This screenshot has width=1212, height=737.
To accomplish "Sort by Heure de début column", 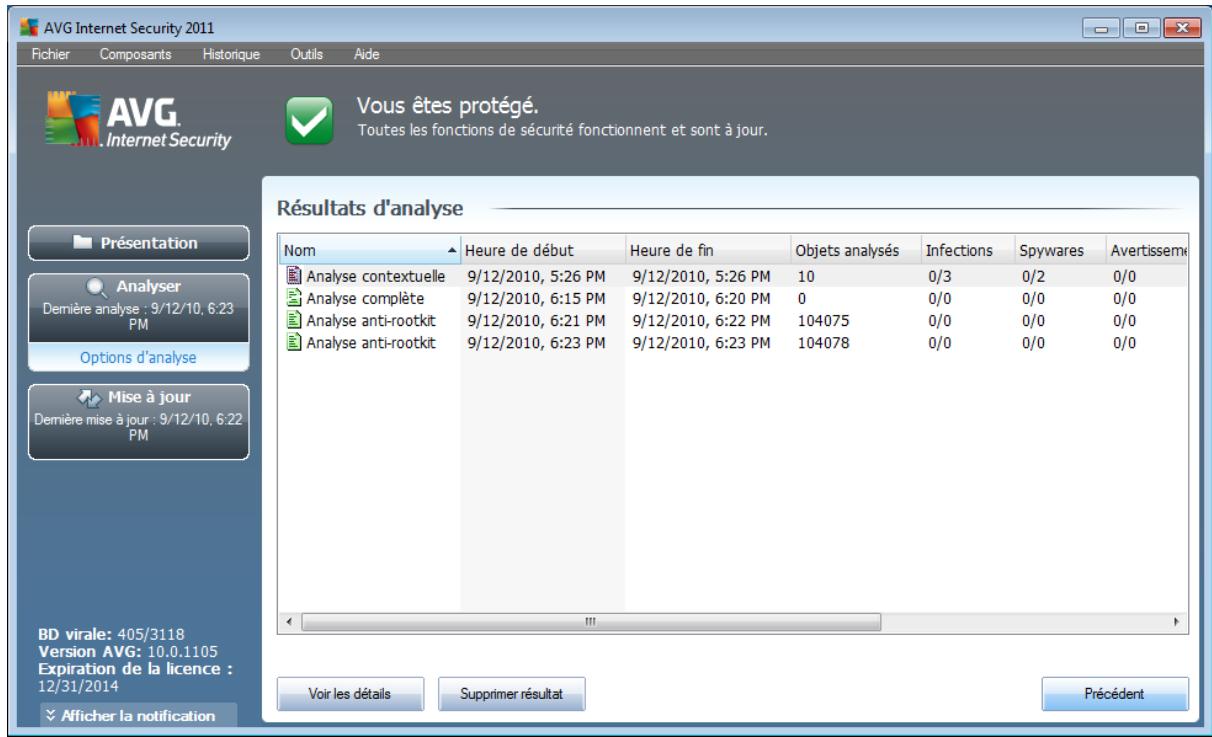I will tap(542, 250).
